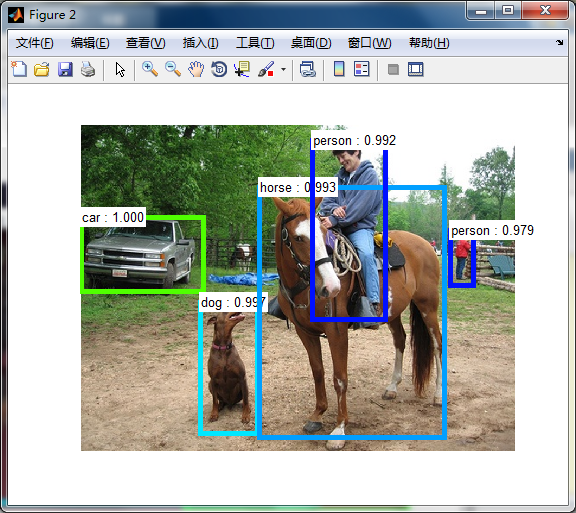The height and width of the screenshot is (513, 576).
Task: Click the 'person : 0.992' label
Action: (354, 140)
